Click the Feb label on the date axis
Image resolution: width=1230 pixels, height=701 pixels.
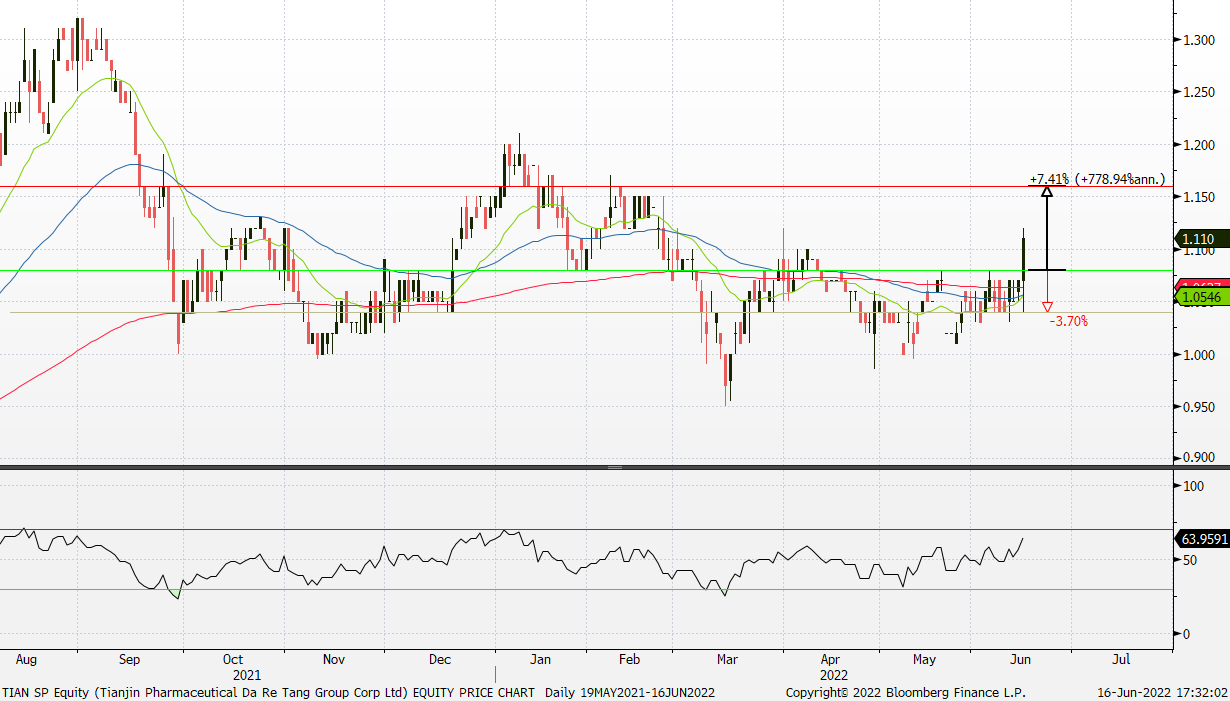click(629, 660)
